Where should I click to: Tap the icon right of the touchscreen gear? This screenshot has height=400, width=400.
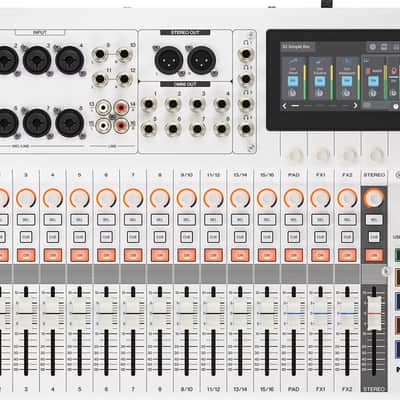coord(384,47)
